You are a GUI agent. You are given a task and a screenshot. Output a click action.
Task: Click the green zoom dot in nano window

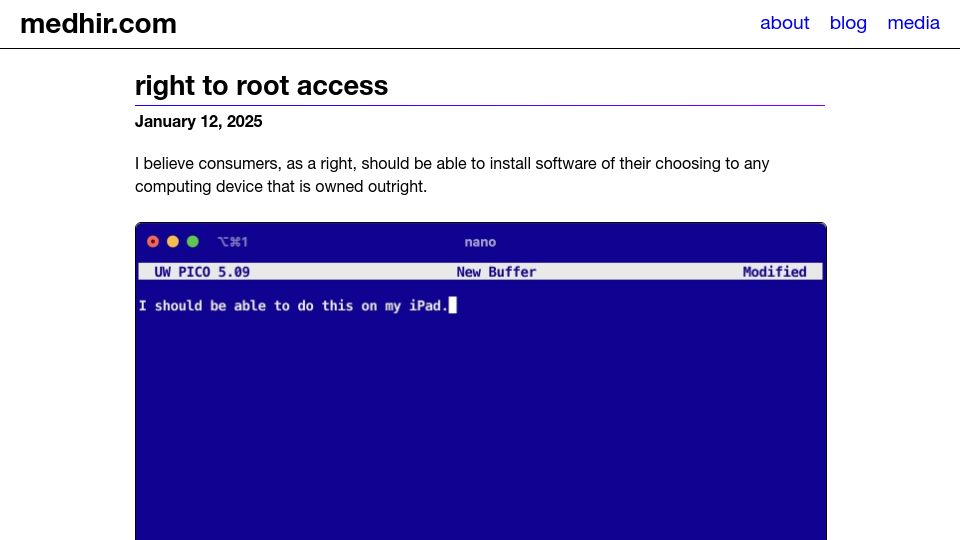coord(193,242)
